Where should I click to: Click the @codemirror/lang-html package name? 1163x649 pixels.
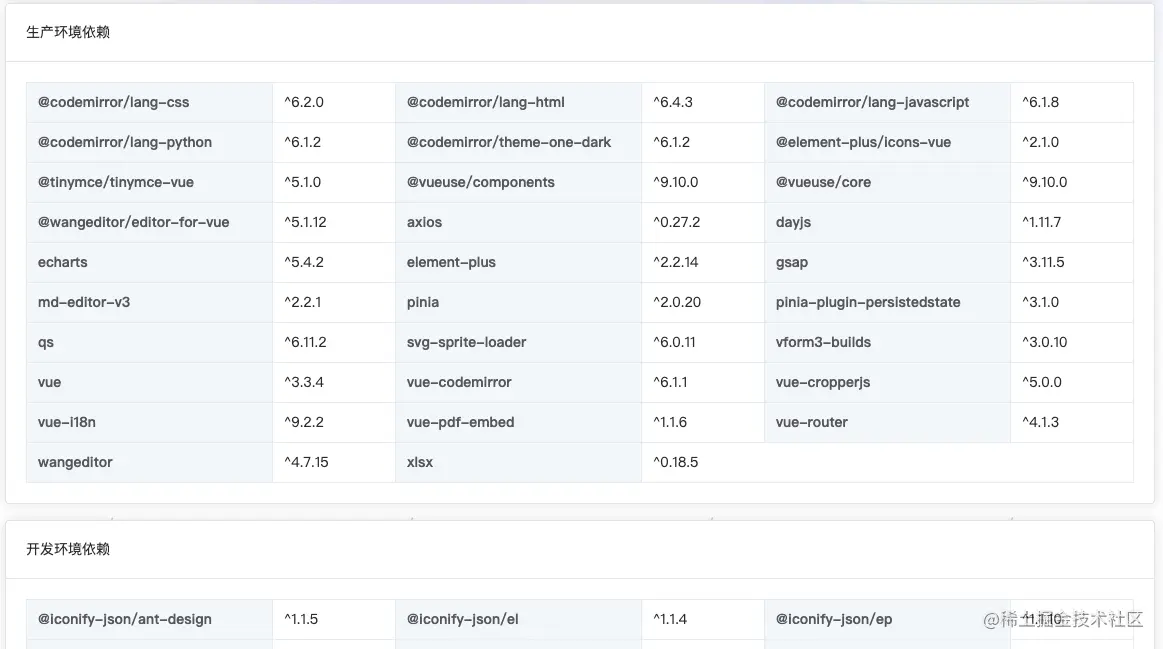(x=485, y=102)
